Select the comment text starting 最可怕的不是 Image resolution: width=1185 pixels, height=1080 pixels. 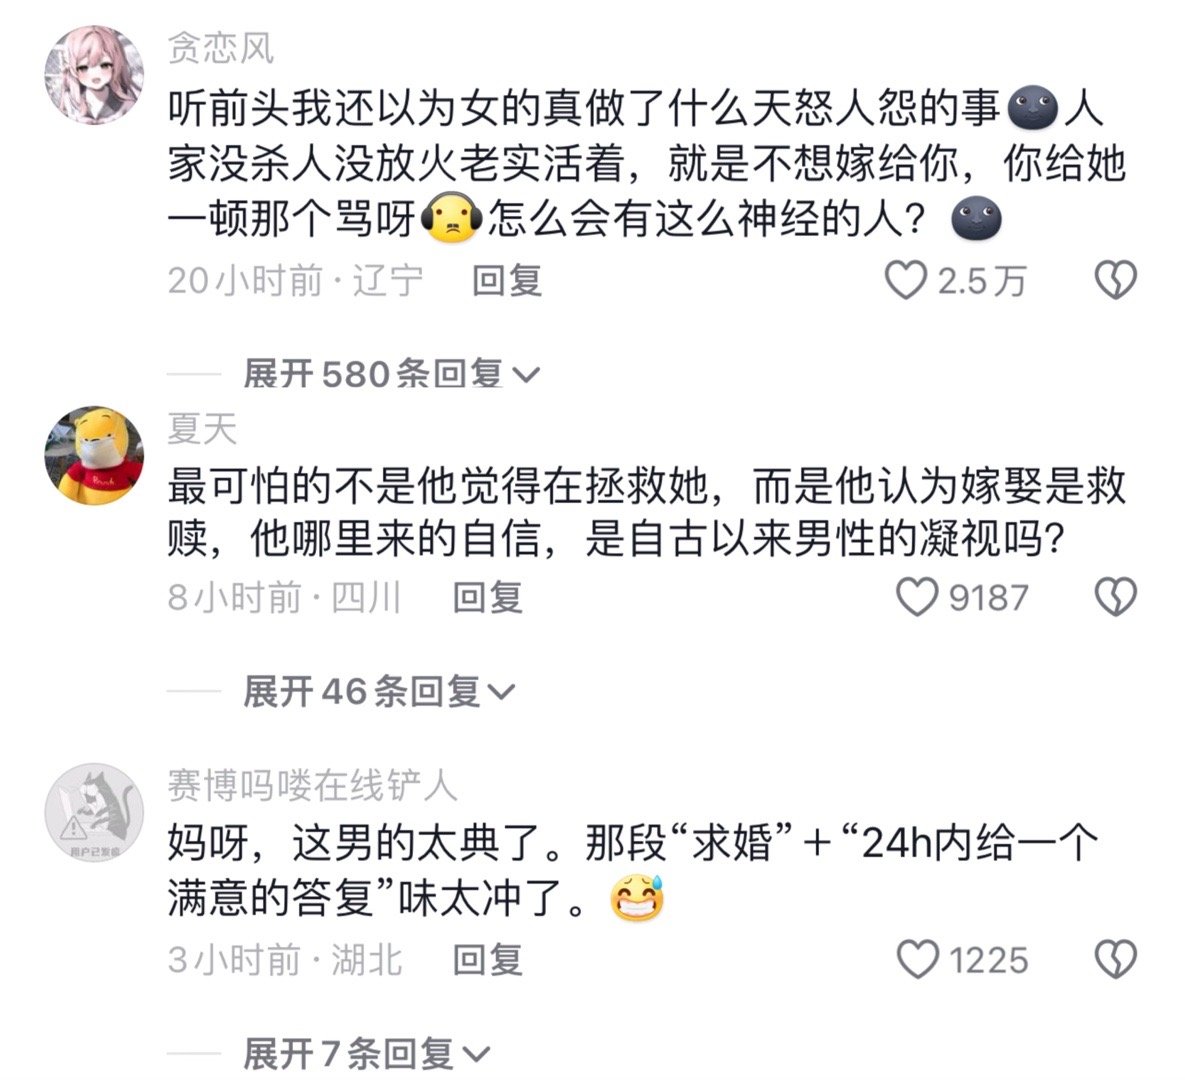(x=646, y=512)
